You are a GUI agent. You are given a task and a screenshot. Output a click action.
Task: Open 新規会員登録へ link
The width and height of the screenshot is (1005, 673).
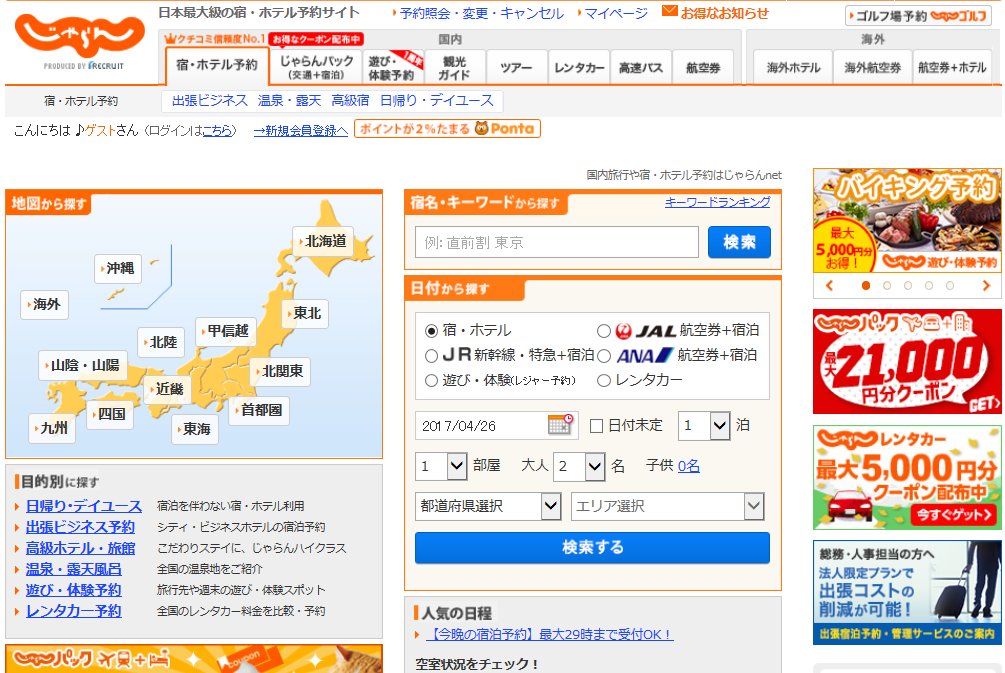[301, 131]
